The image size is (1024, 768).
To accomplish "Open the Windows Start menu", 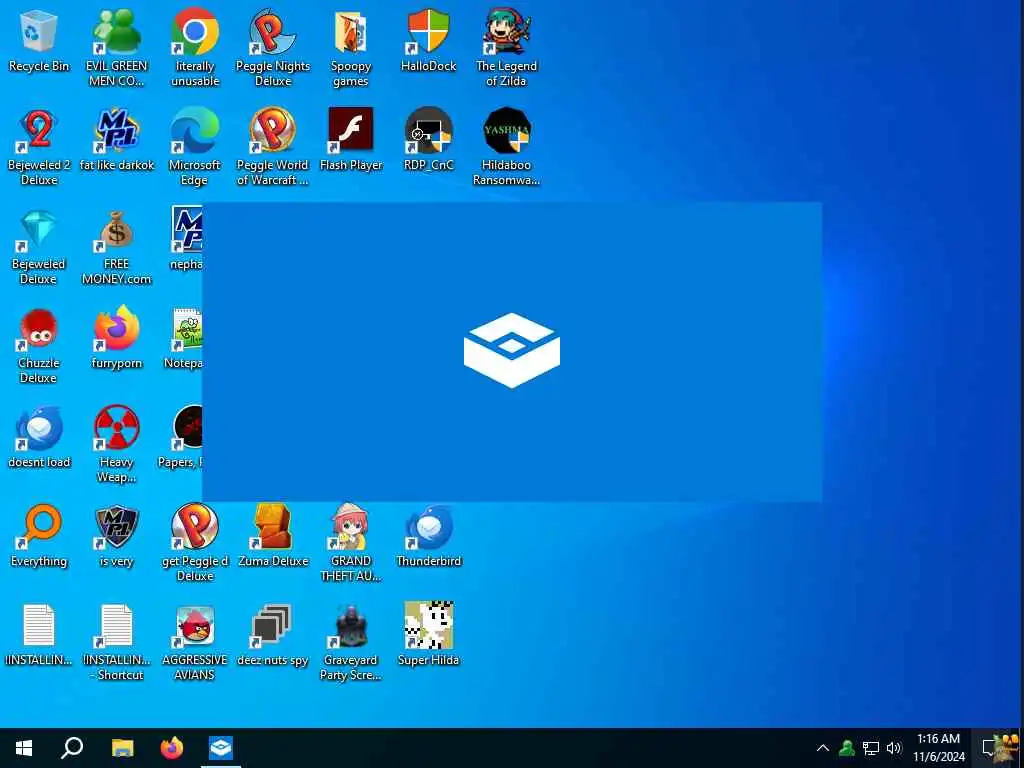I will click(x=24, y=748).
